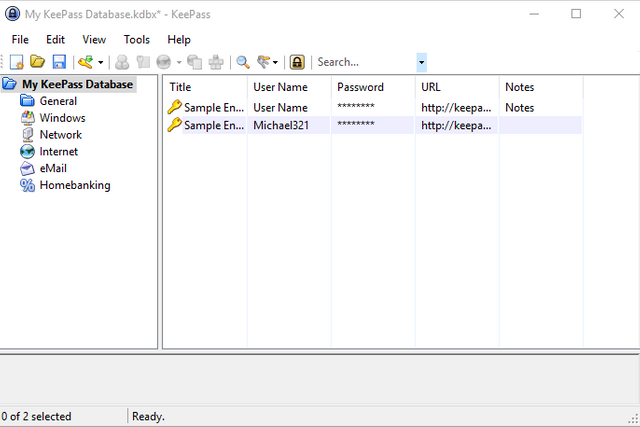Select the first Sample Entry row title
640x427 pixels.
pyautogui.click(x=214, y=107)
